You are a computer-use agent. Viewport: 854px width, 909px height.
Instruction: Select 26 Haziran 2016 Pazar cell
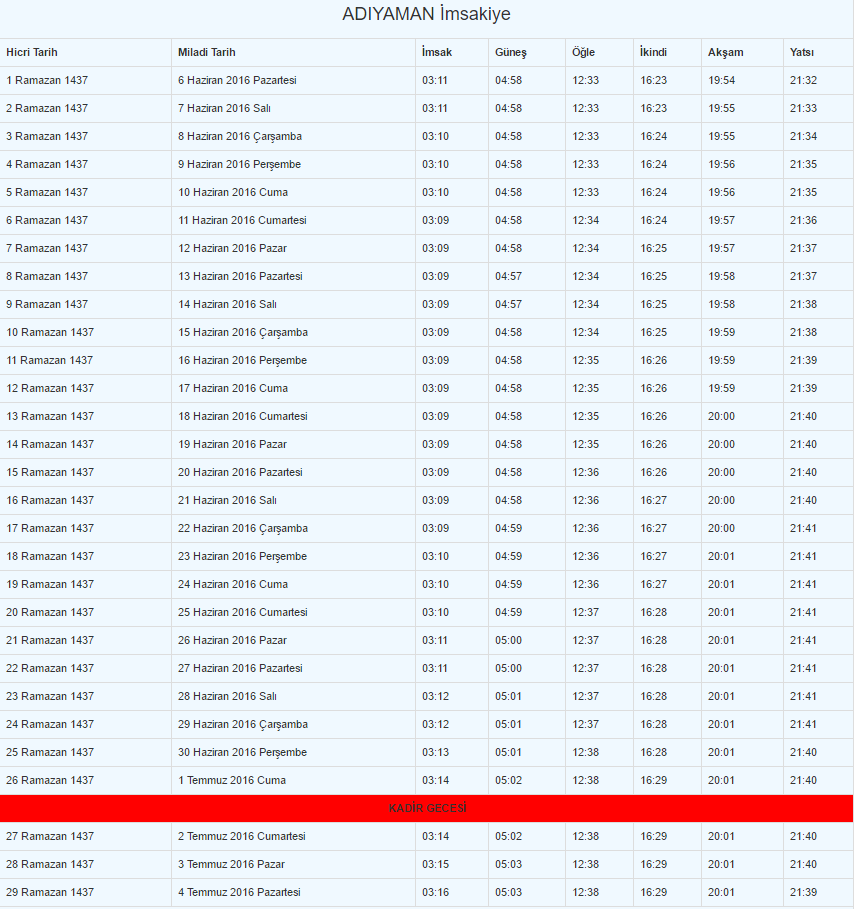232,641
